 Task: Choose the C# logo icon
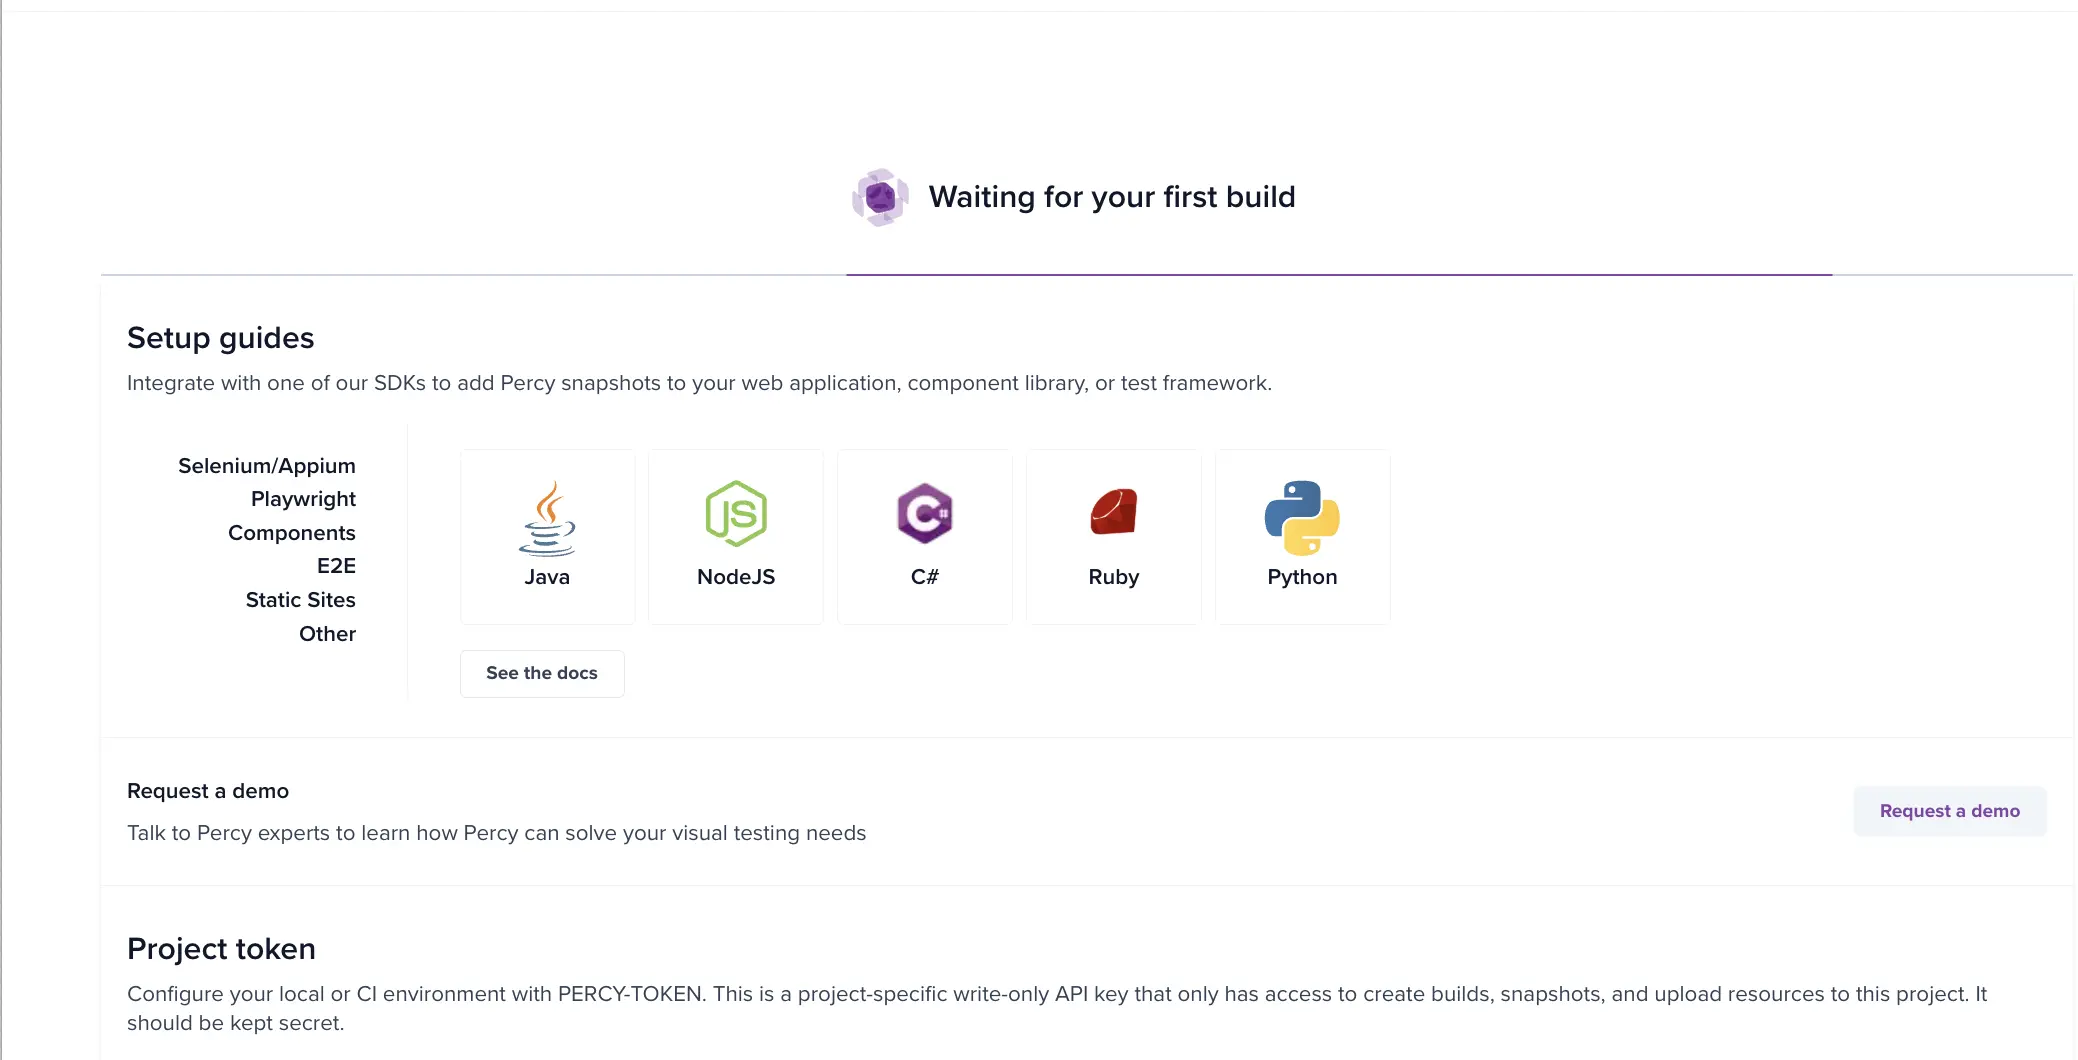pyautogui.click(x=924, y=514)
